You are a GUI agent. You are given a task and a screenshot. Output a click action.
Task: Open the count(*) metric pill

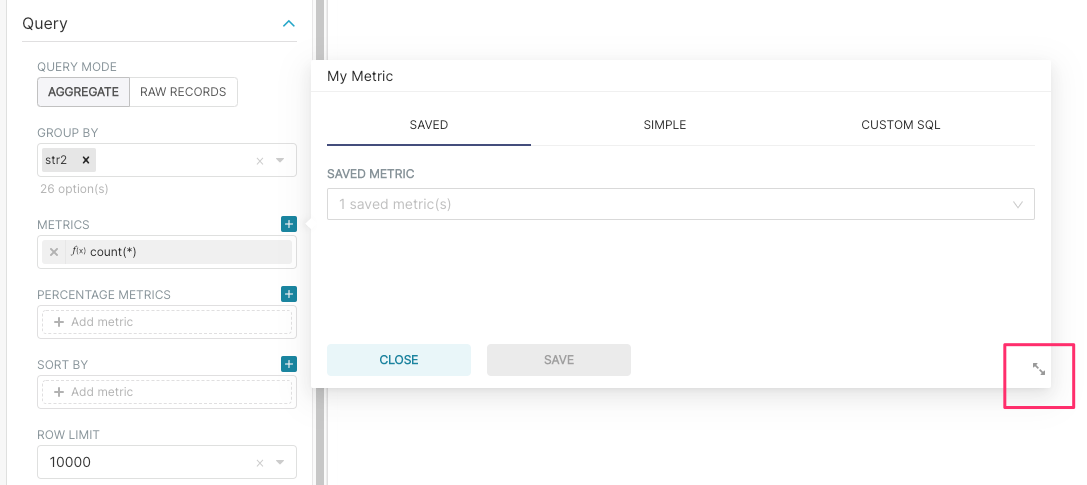[166, 252]
